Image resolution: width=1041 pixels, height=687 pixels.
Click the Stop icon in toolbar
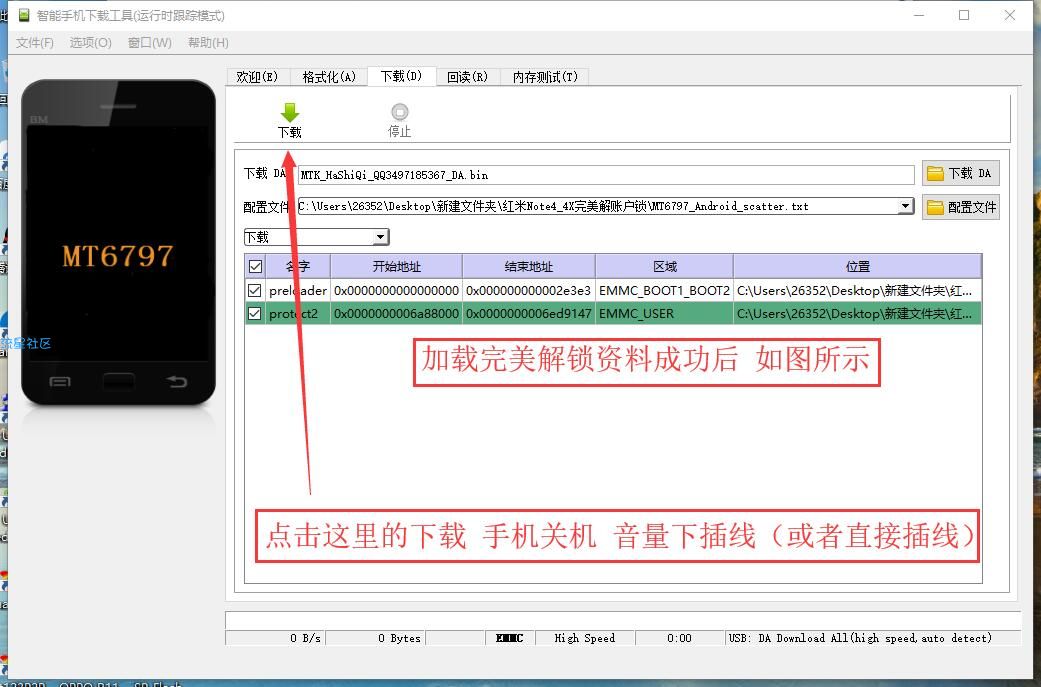tap(400, 112)
